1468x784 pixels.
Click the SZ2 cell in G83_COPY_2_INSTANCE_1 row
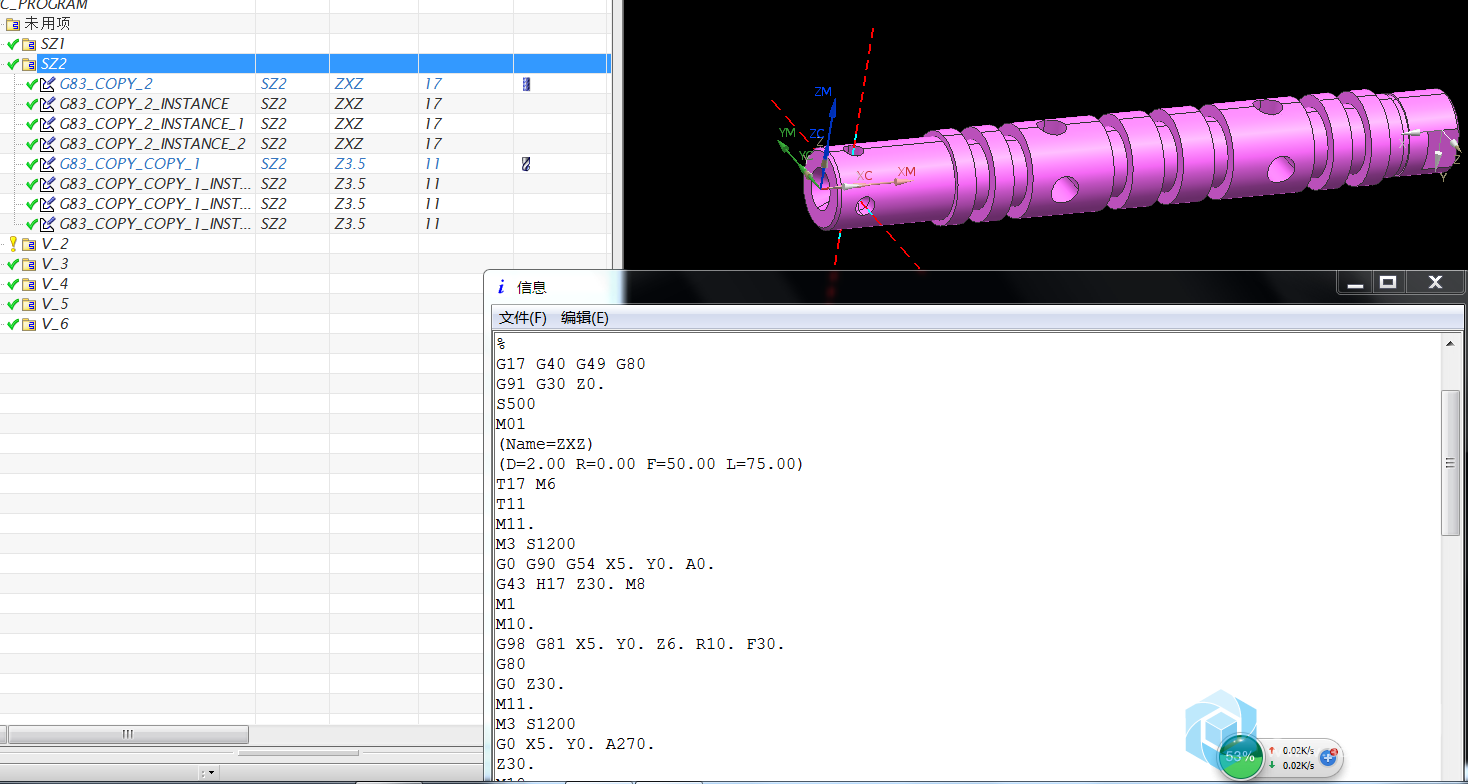[273, 124]
